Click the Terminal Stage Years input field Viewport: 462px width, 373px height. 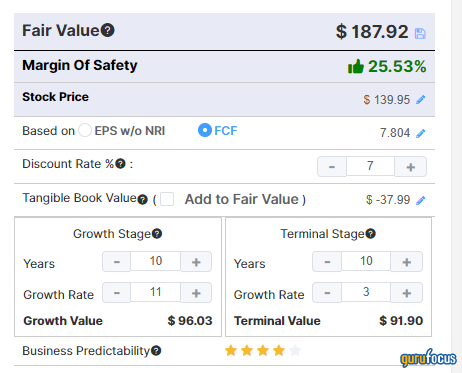(x=366, y=261)
